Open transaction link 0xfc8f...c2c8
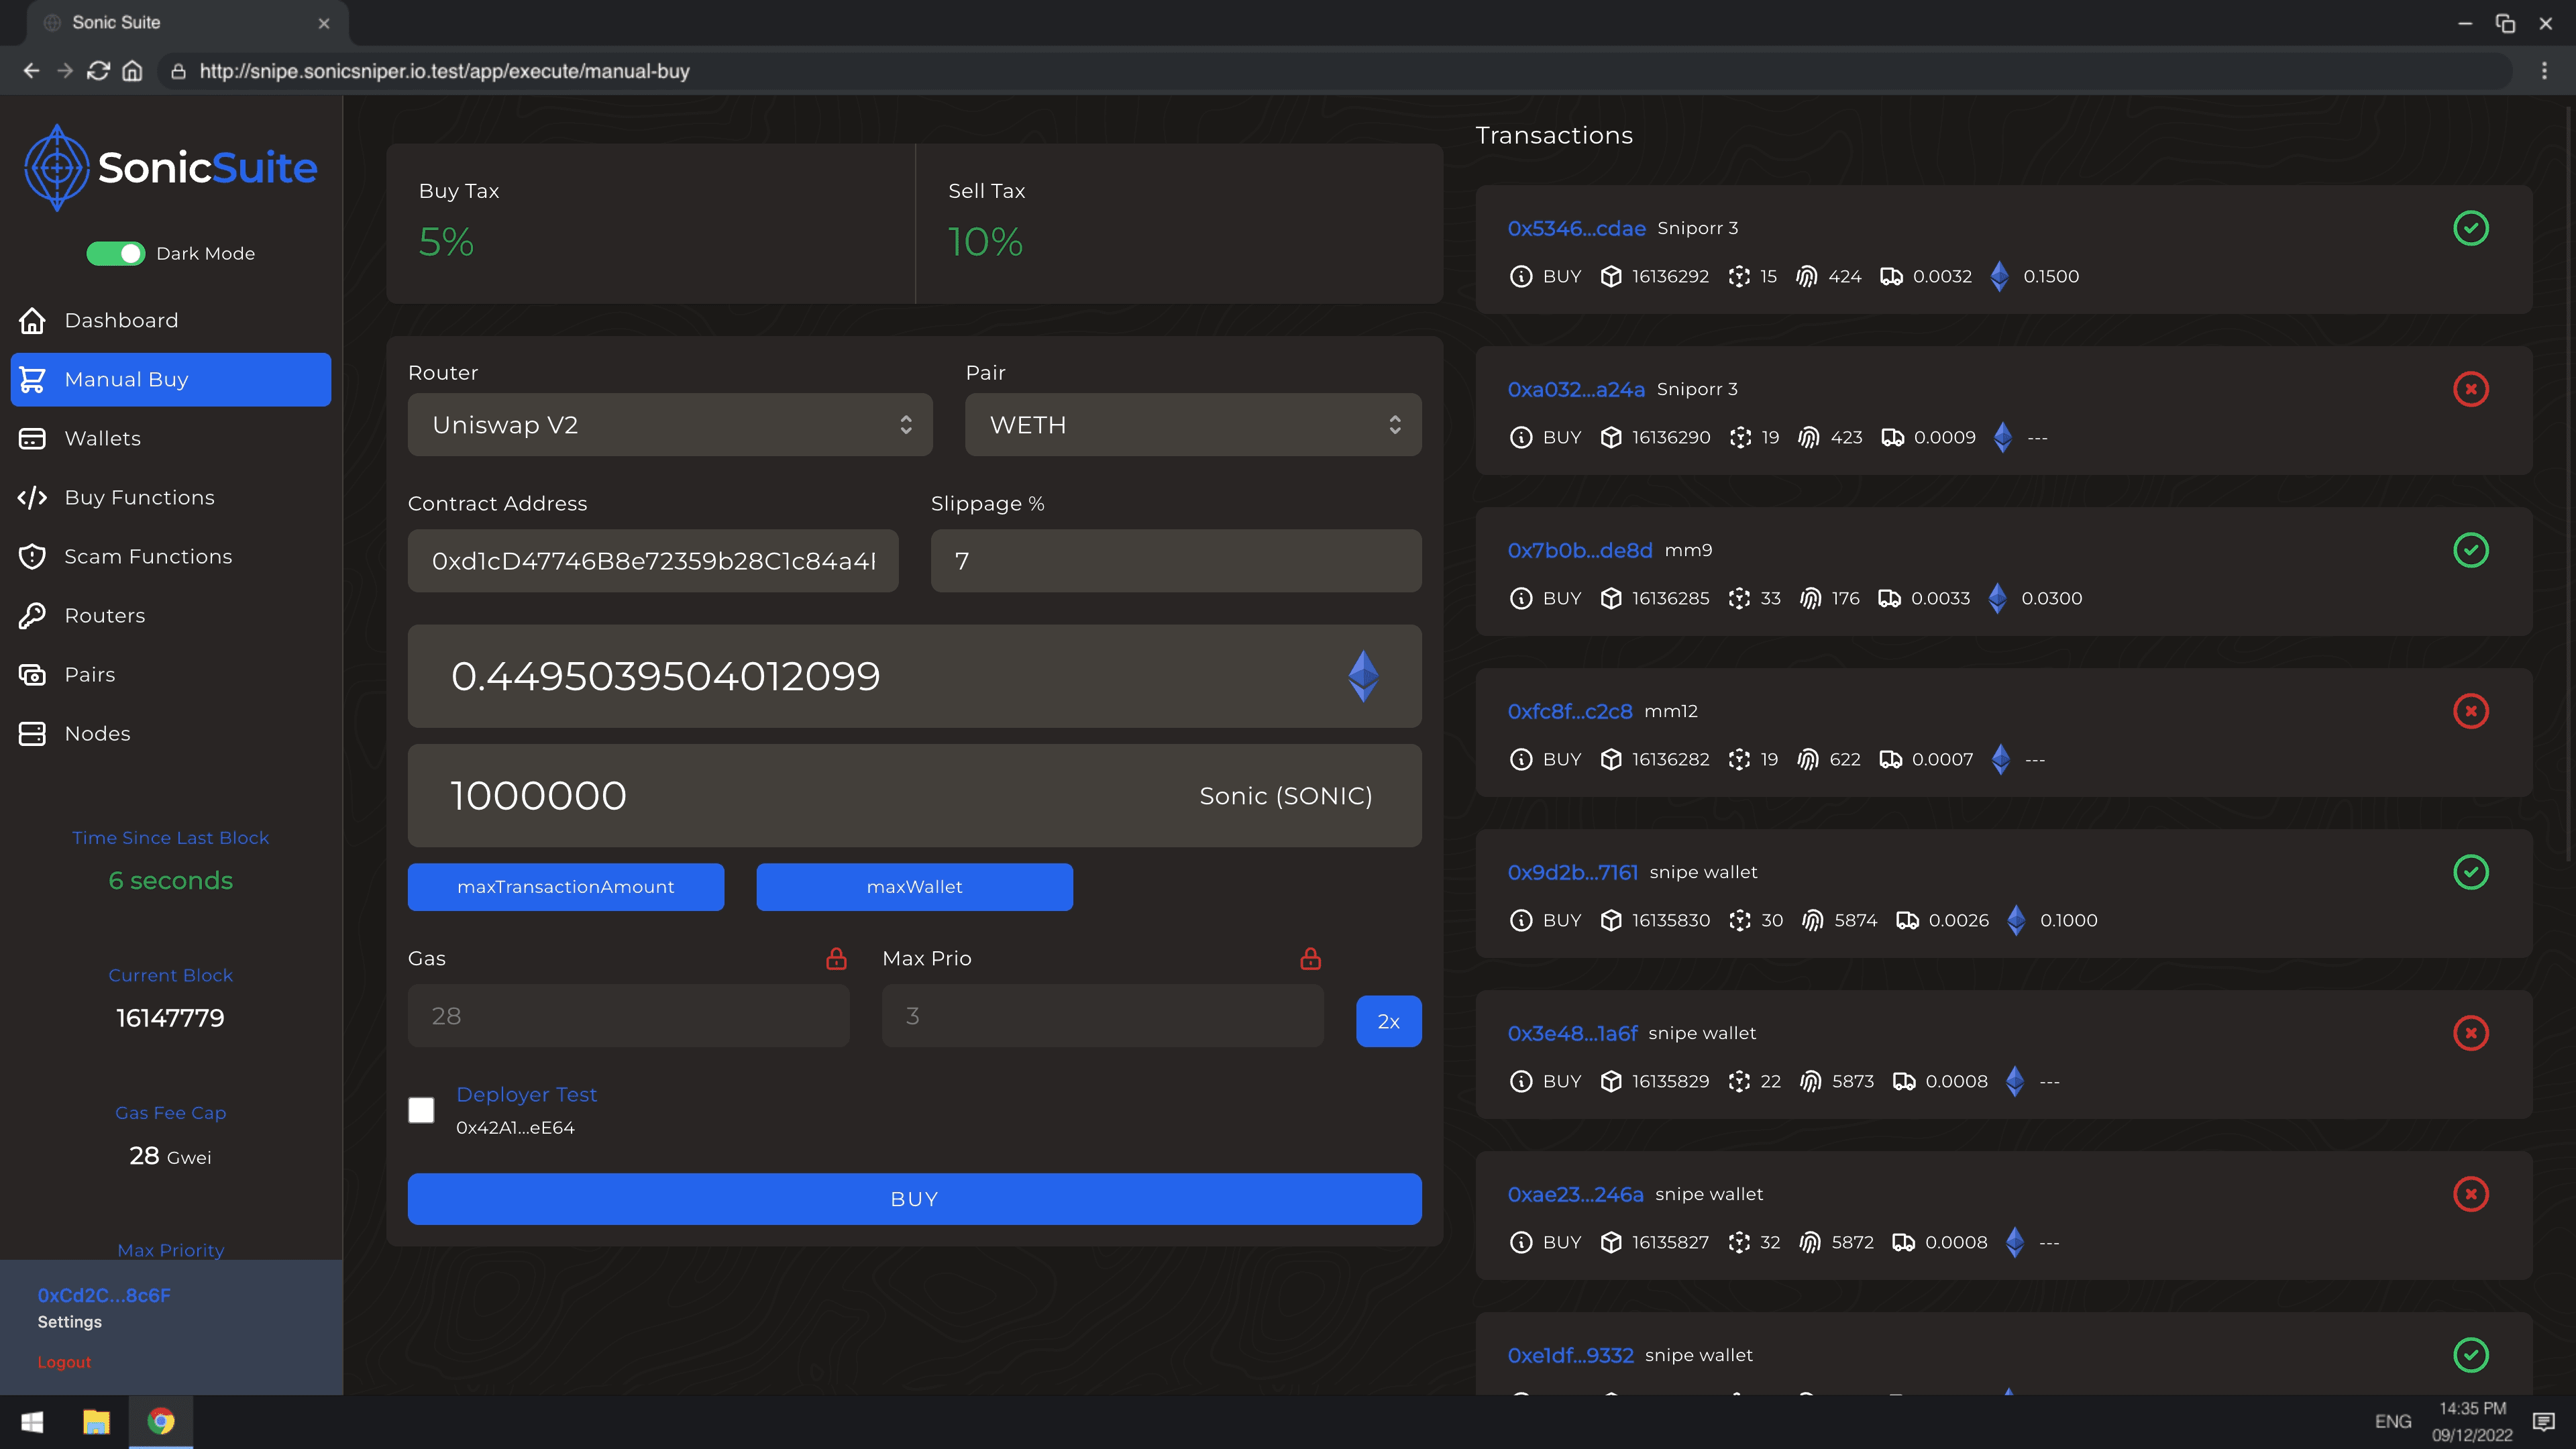Image resolution: width=2576 pixels, height=1449 pixels. click(1569, 711)
